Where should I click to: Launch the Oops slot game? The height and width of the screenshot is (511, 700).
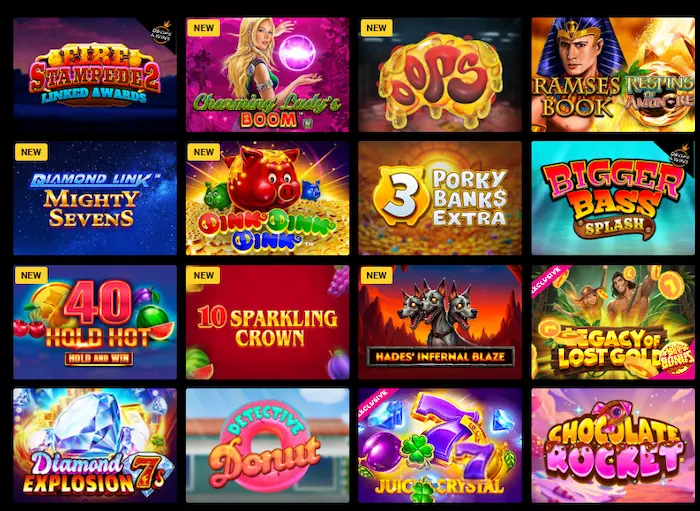click(440, 75)
